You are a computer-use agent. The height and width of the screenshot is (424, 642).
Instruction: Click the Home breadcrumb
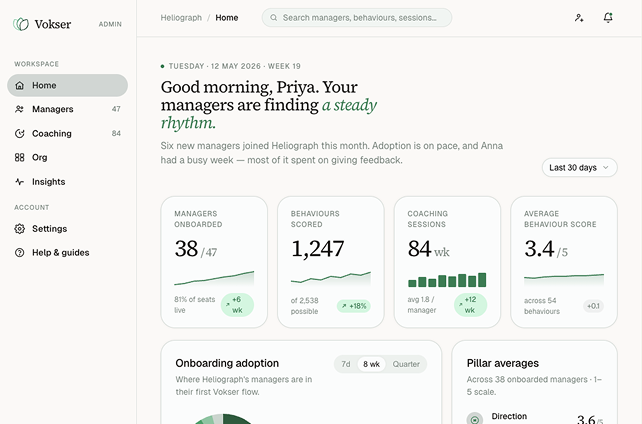point(227,18)
